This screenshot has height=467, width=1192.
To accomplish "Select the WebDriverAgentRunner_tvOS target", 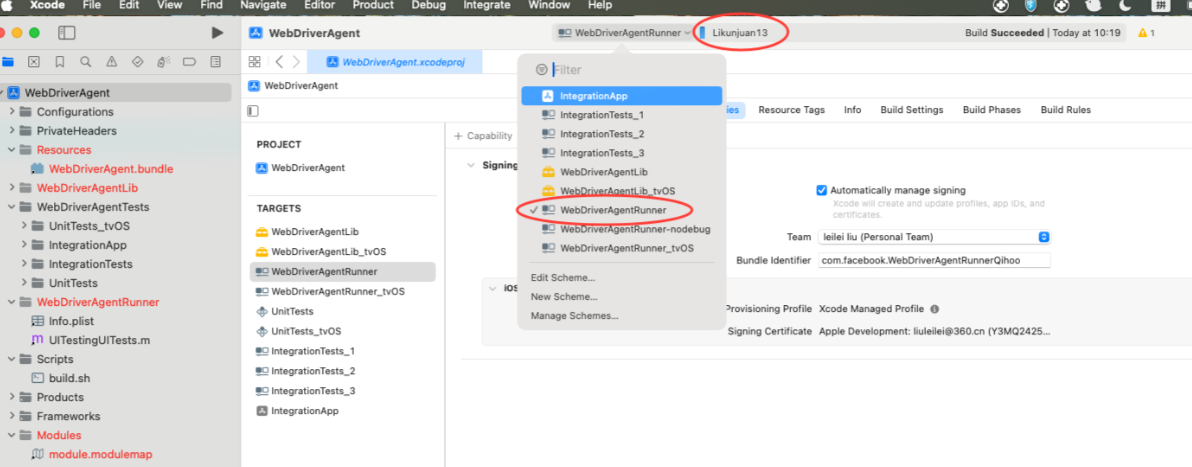I will tap(337, 291).
